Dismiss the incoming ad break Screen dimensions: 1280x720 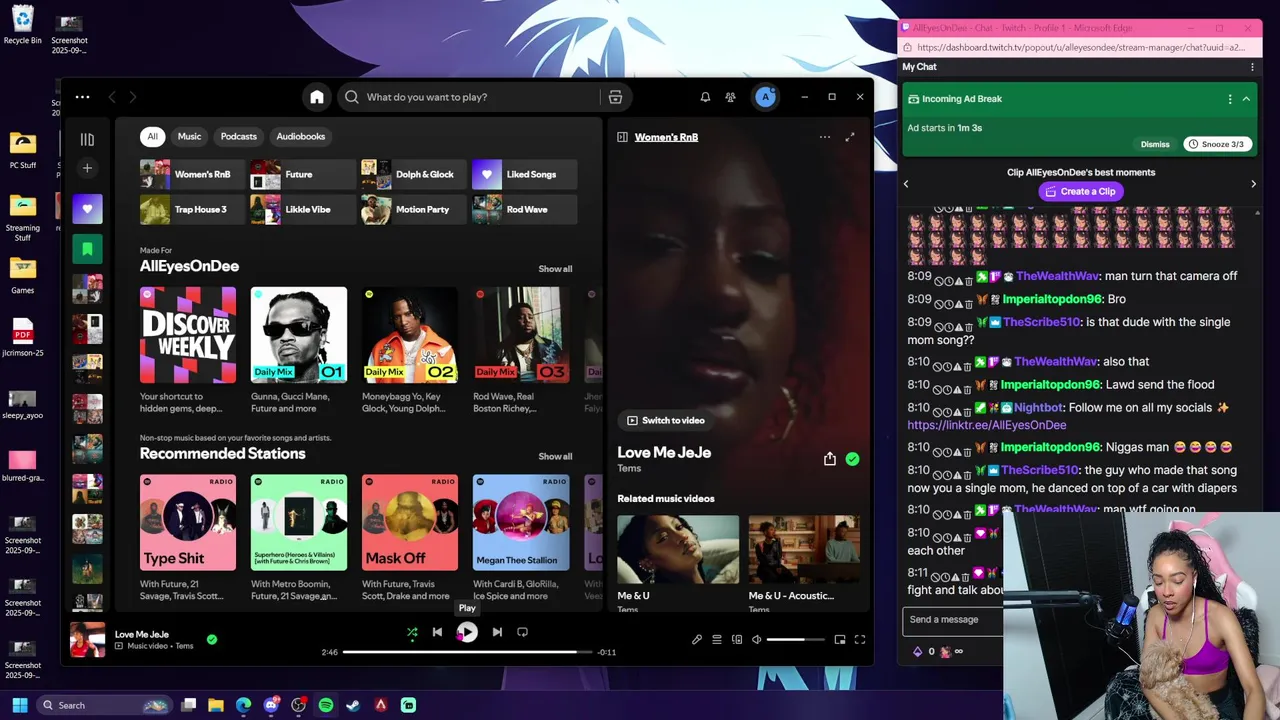point(1155,144)
